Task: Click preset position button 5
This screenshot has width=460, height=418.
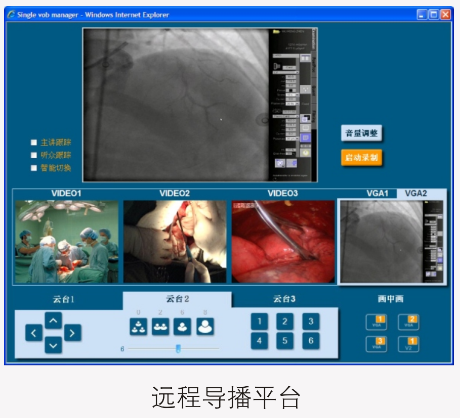Action: (285, 341)
